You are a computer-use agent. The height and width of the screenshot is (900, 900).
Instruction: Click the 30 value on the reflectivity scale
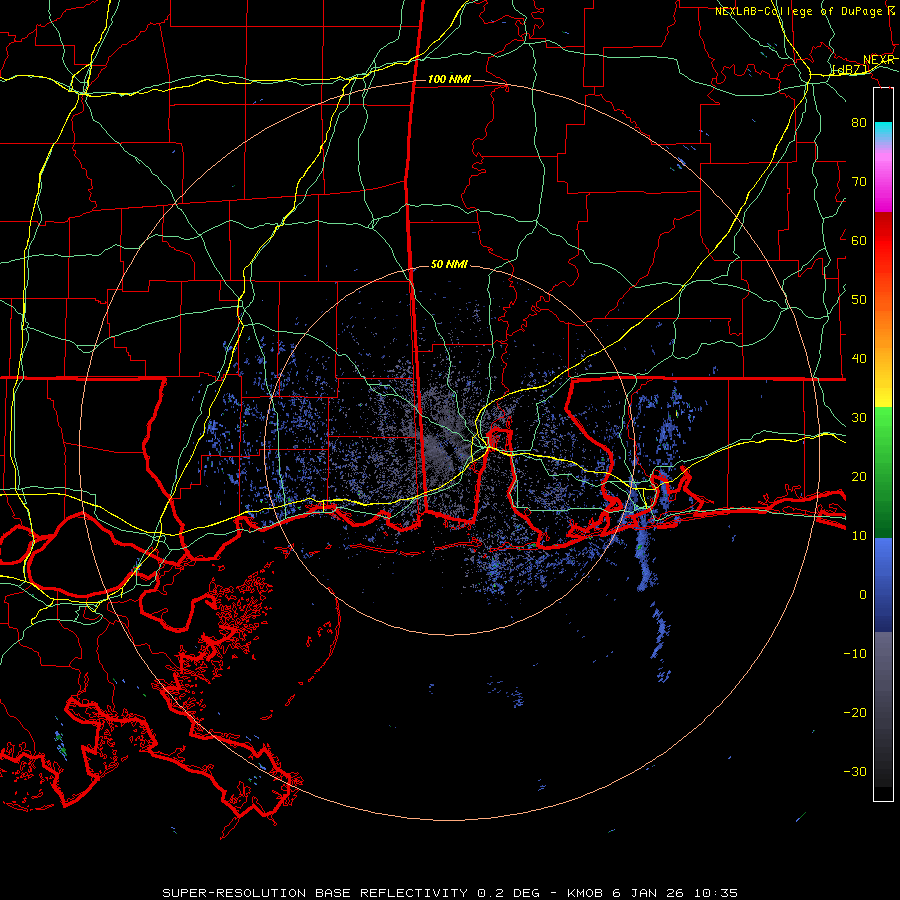tap(859, 418)
